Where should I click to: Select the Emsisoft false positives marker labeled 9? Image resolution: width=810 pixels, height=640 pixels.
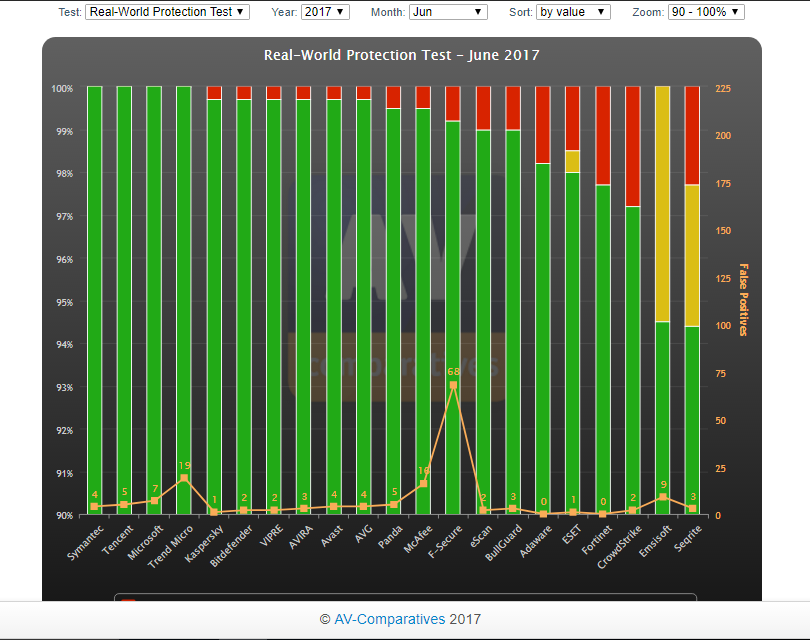(662, 497)
